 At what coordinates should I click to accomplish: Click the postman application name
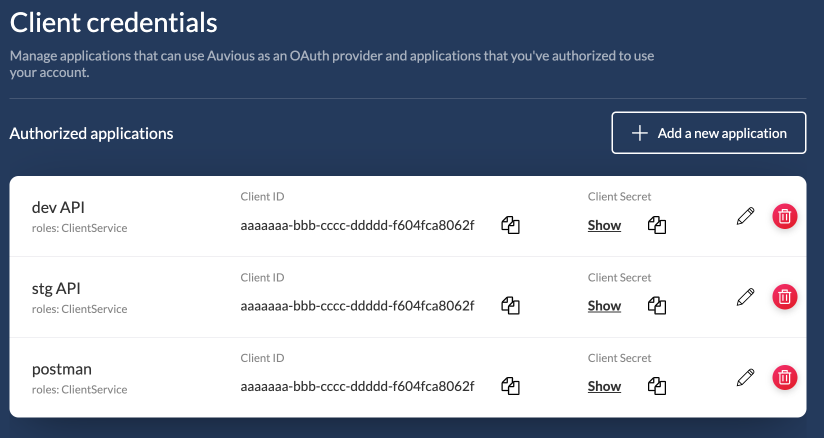pyautogui.click(x=62, y=369)
